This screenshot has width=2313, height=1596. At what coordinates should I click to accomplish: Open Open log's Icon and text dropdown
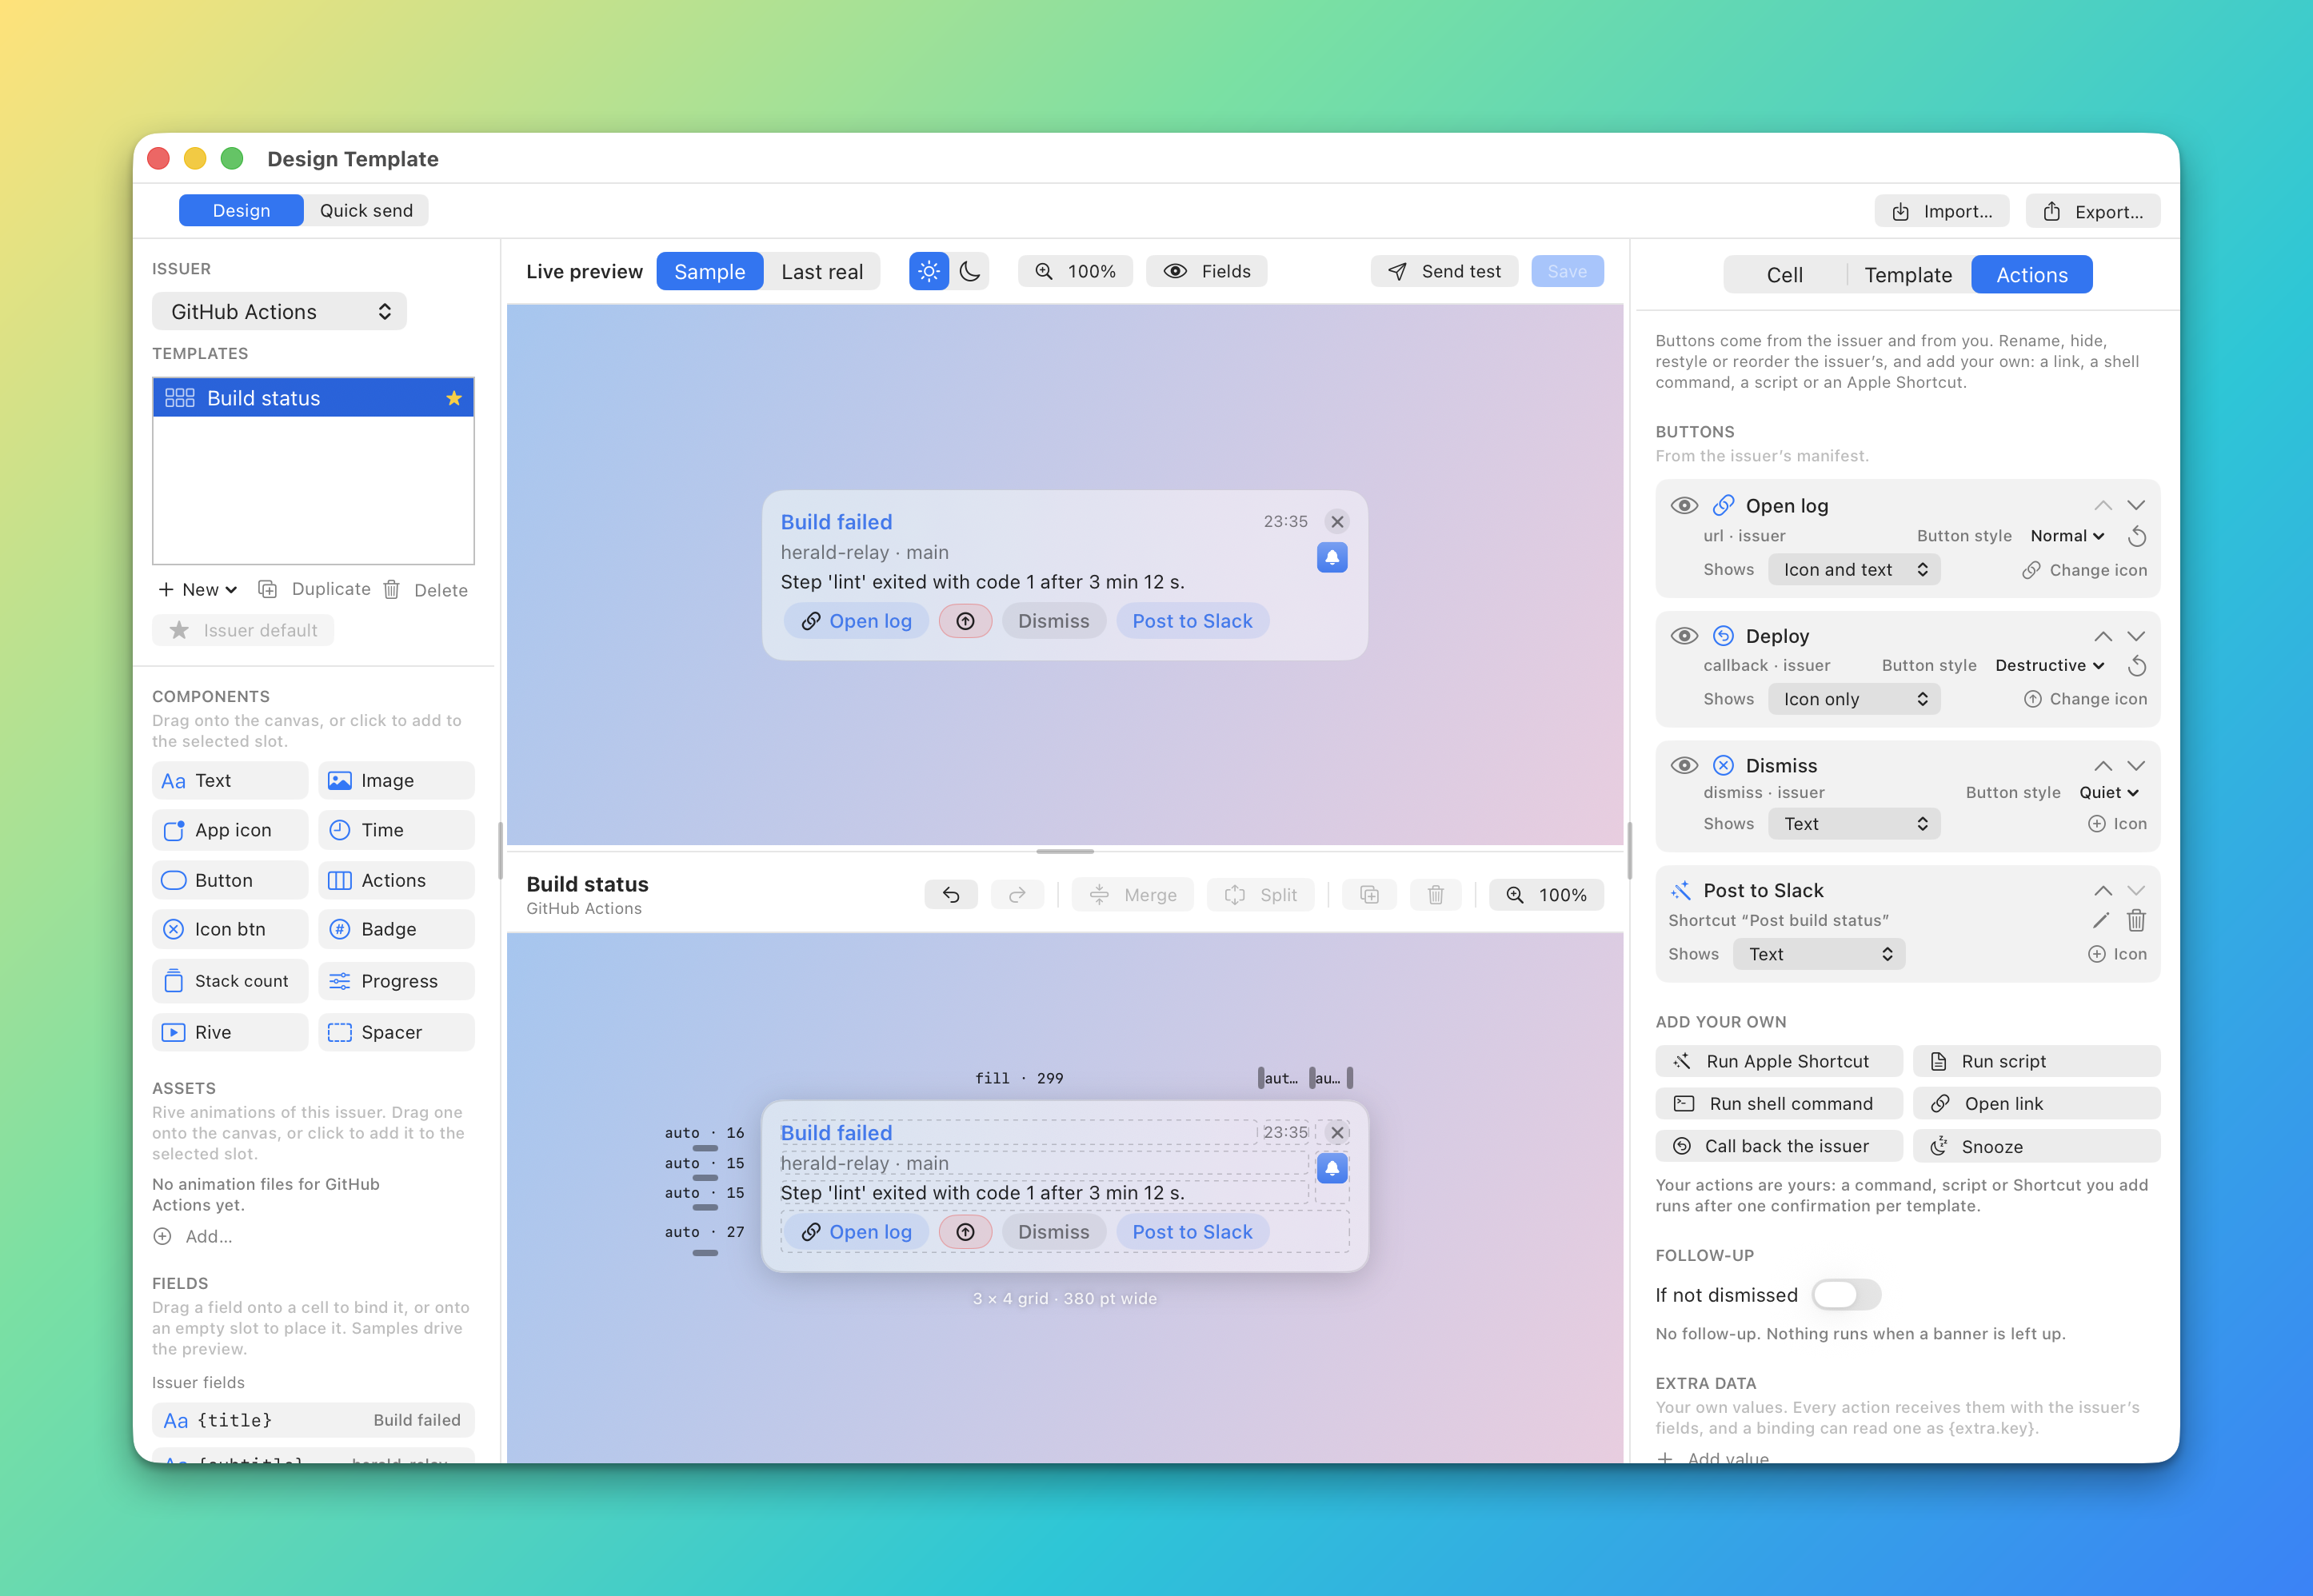tap(1854, 570)
